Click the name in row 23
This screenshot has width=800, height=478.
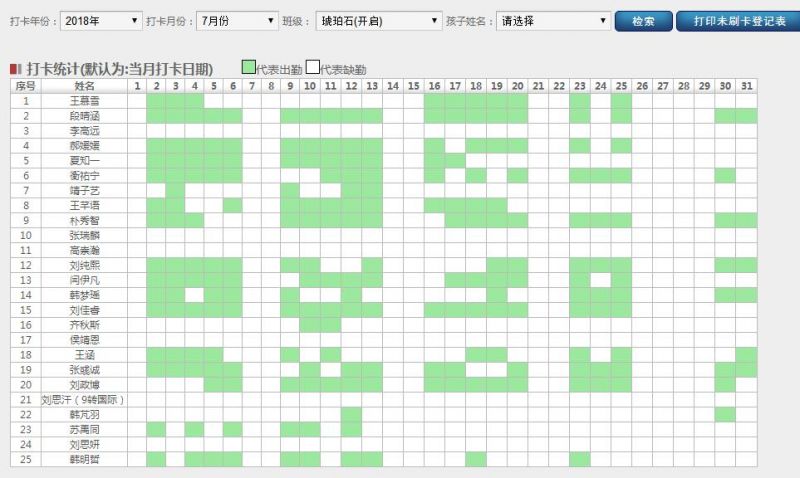(84, 430)
